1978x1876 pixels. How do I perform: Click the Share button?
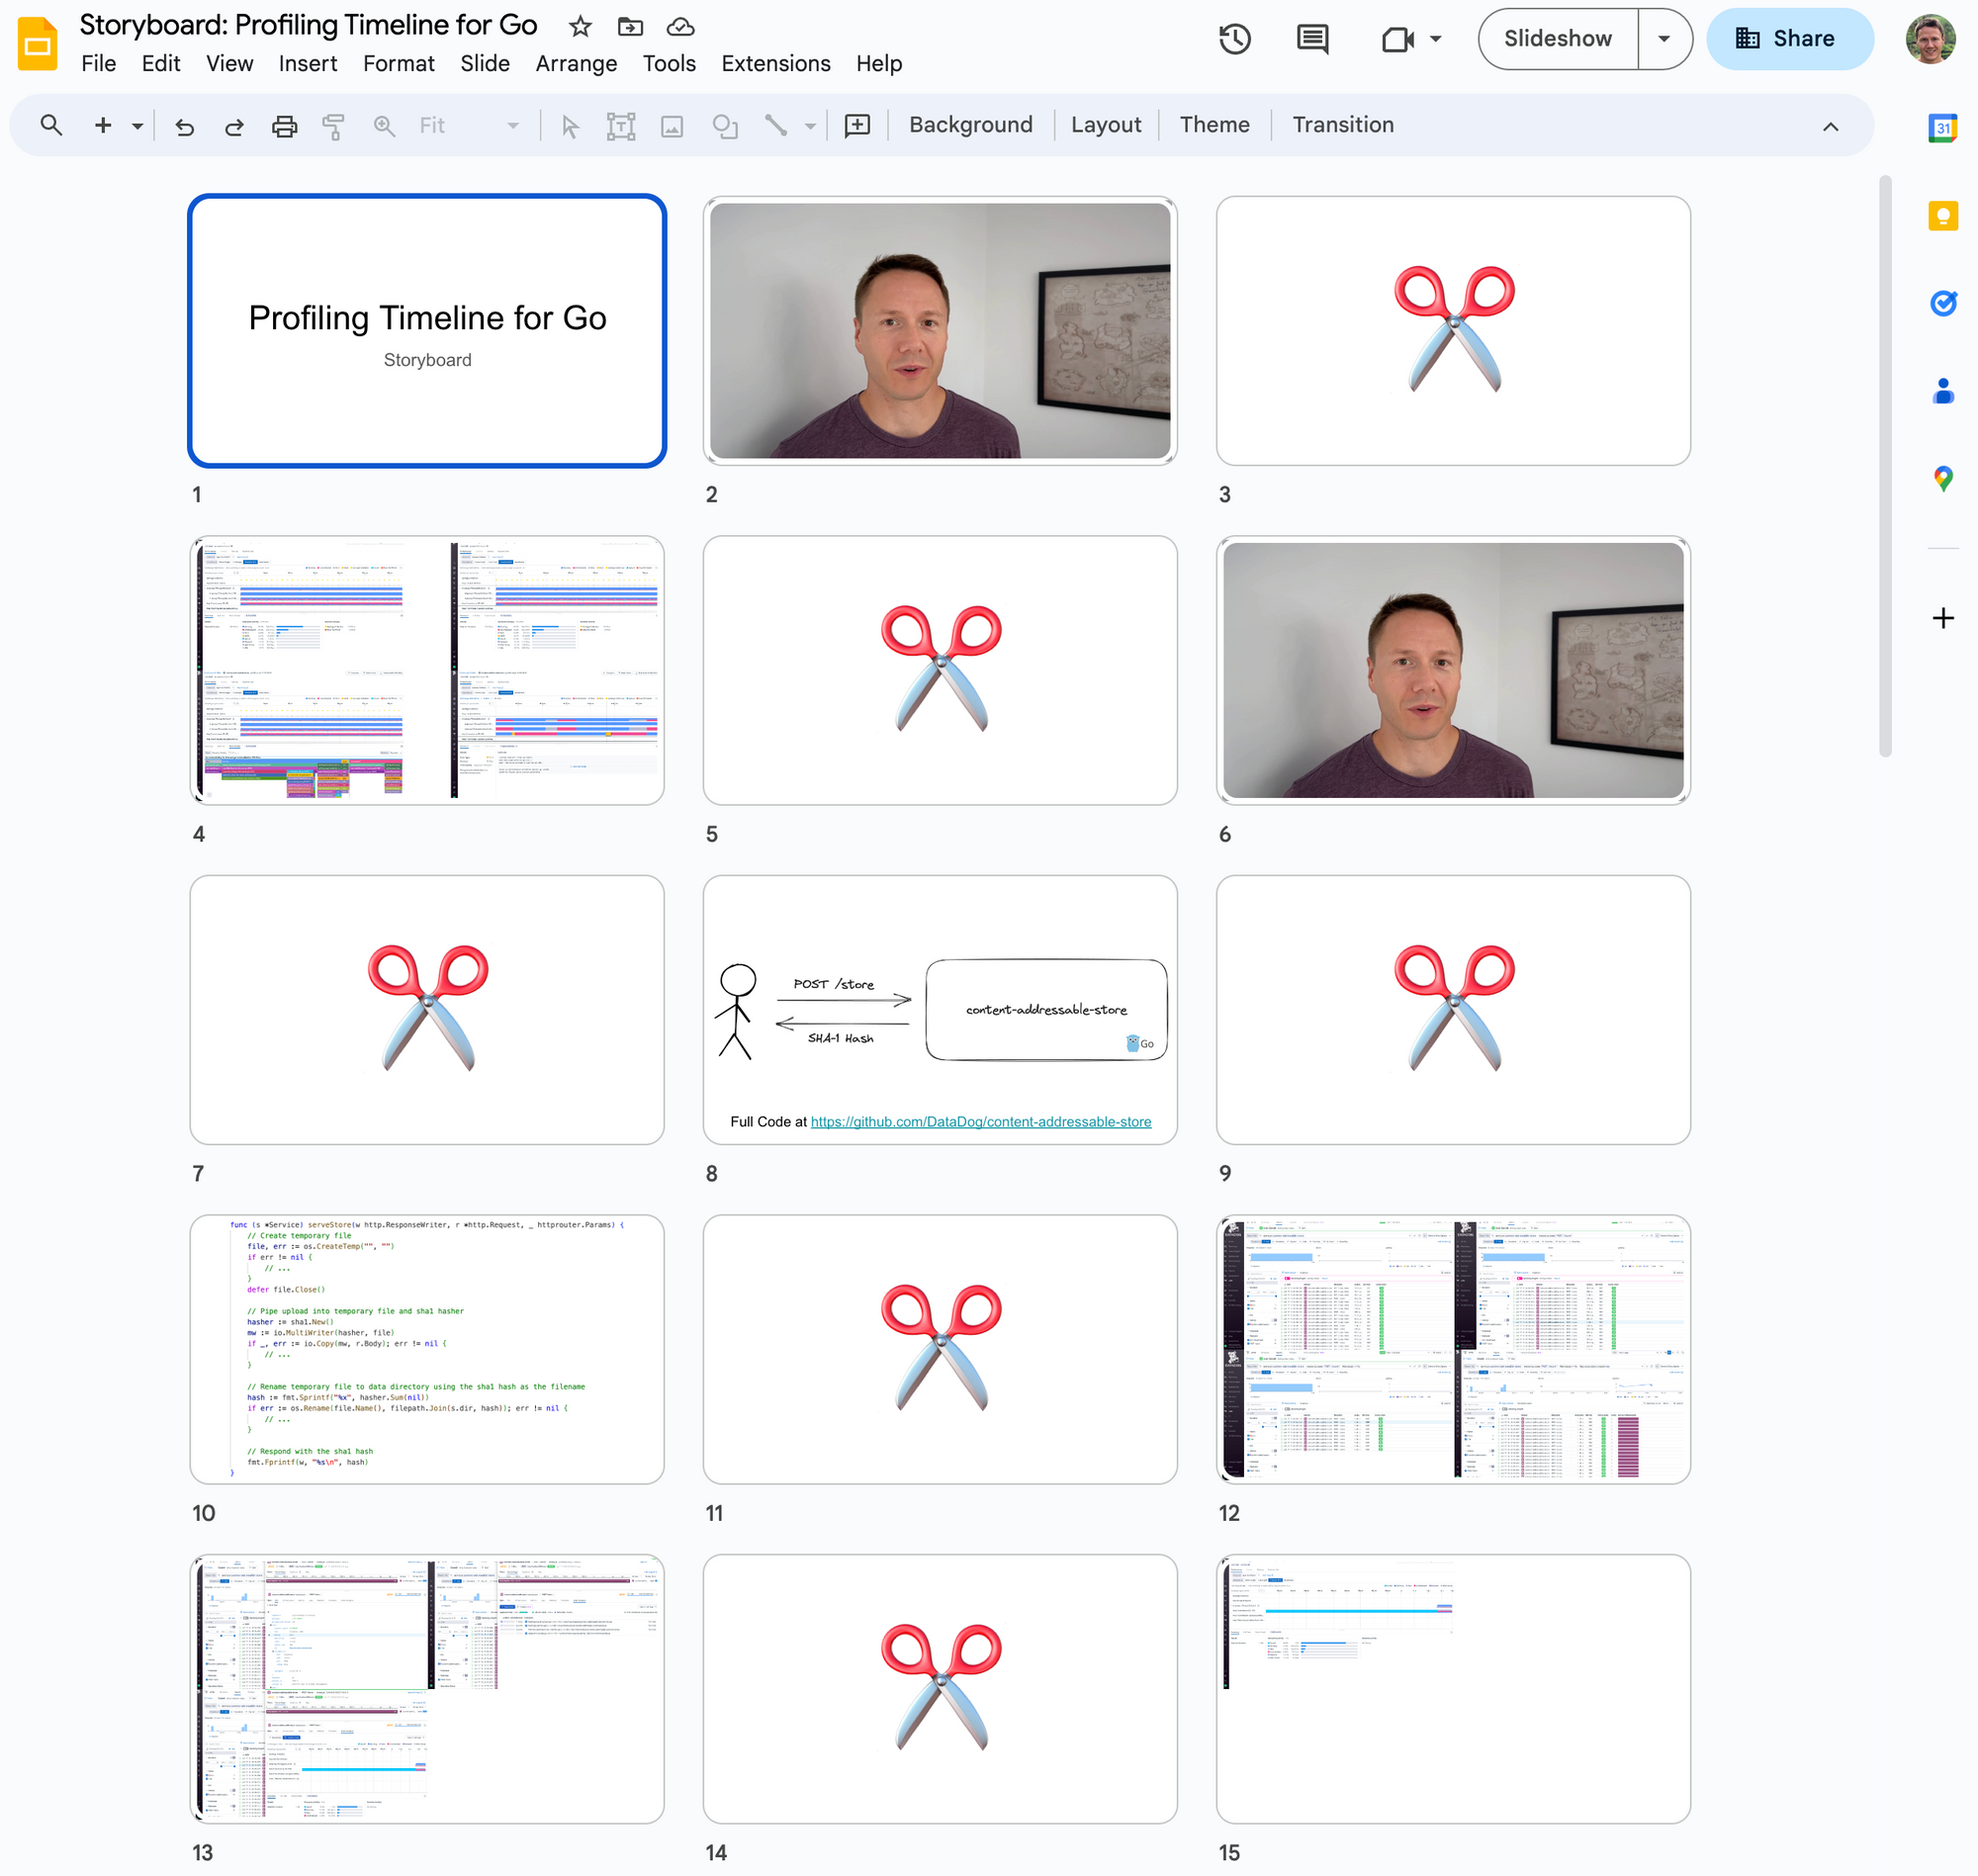tap(1788, 39)
